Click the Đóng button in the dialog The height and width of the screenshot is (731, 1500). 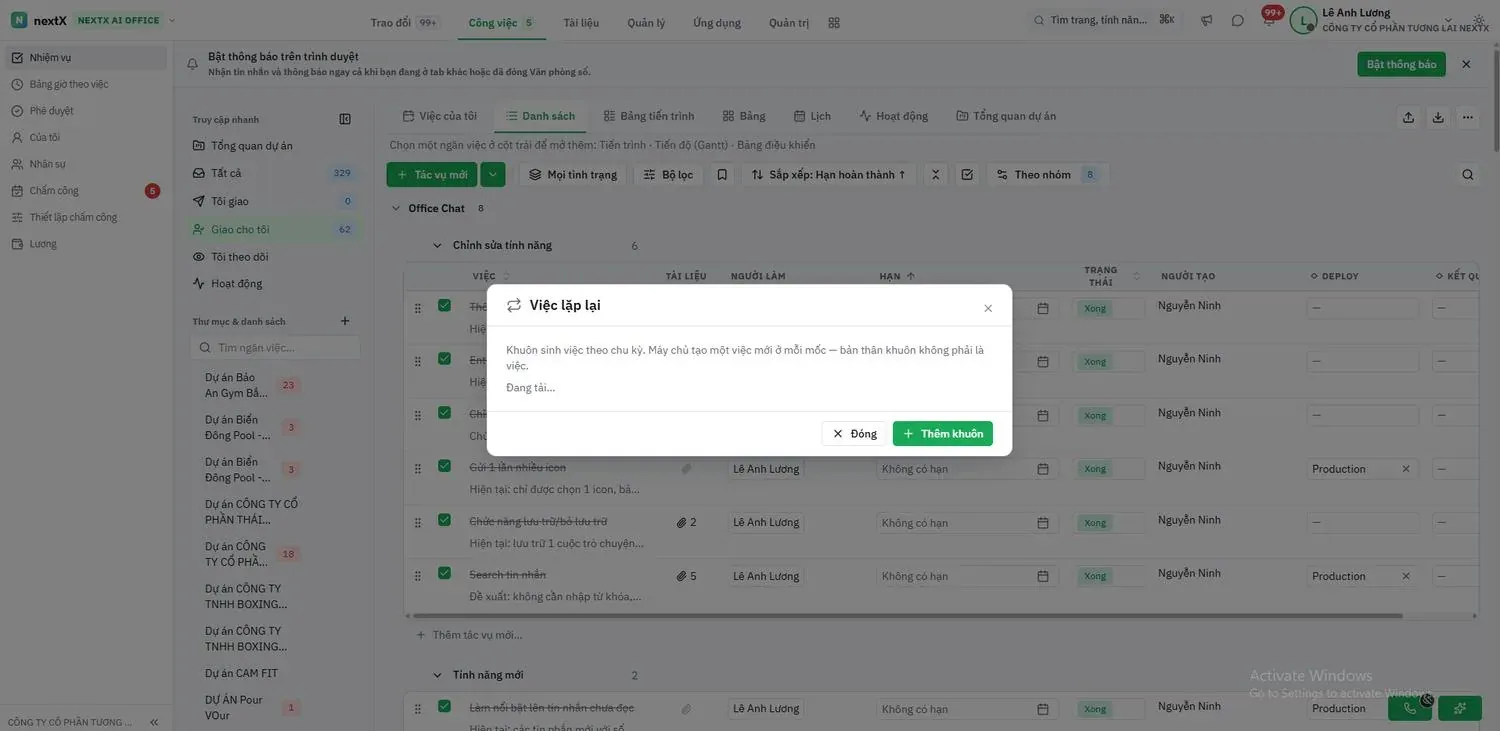[x=854, y=433]
